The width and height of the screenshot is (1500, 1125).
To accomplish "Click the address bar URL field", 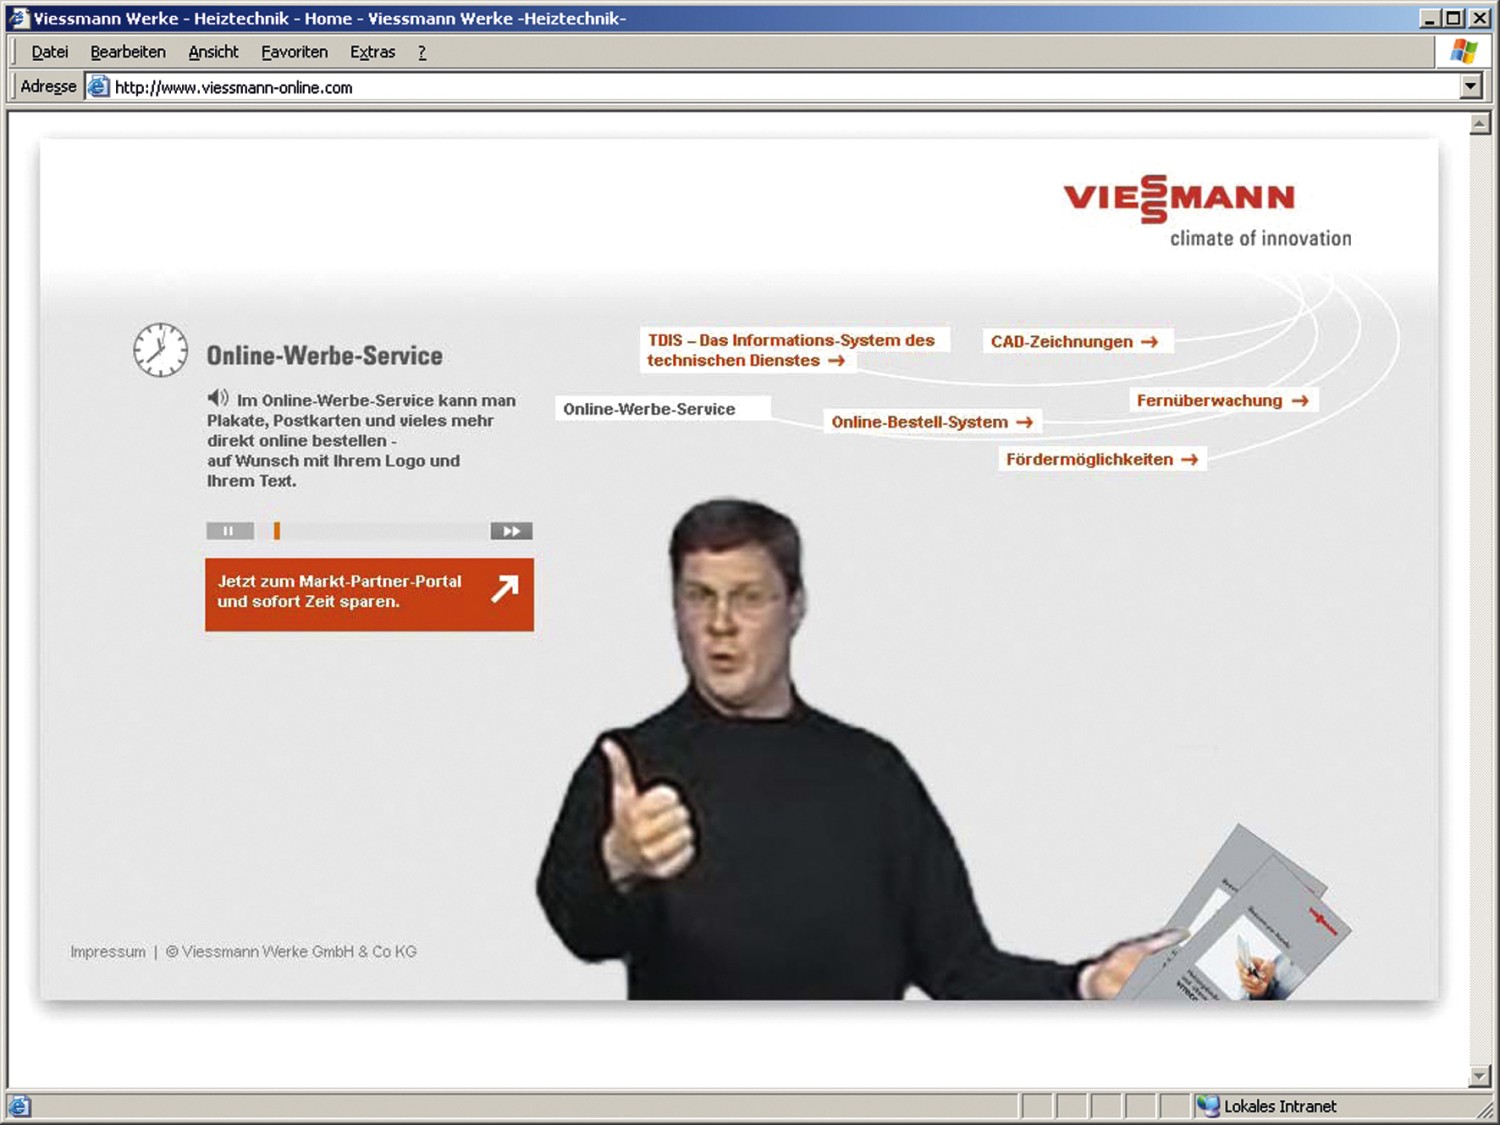I will click(x=770, y=87).
